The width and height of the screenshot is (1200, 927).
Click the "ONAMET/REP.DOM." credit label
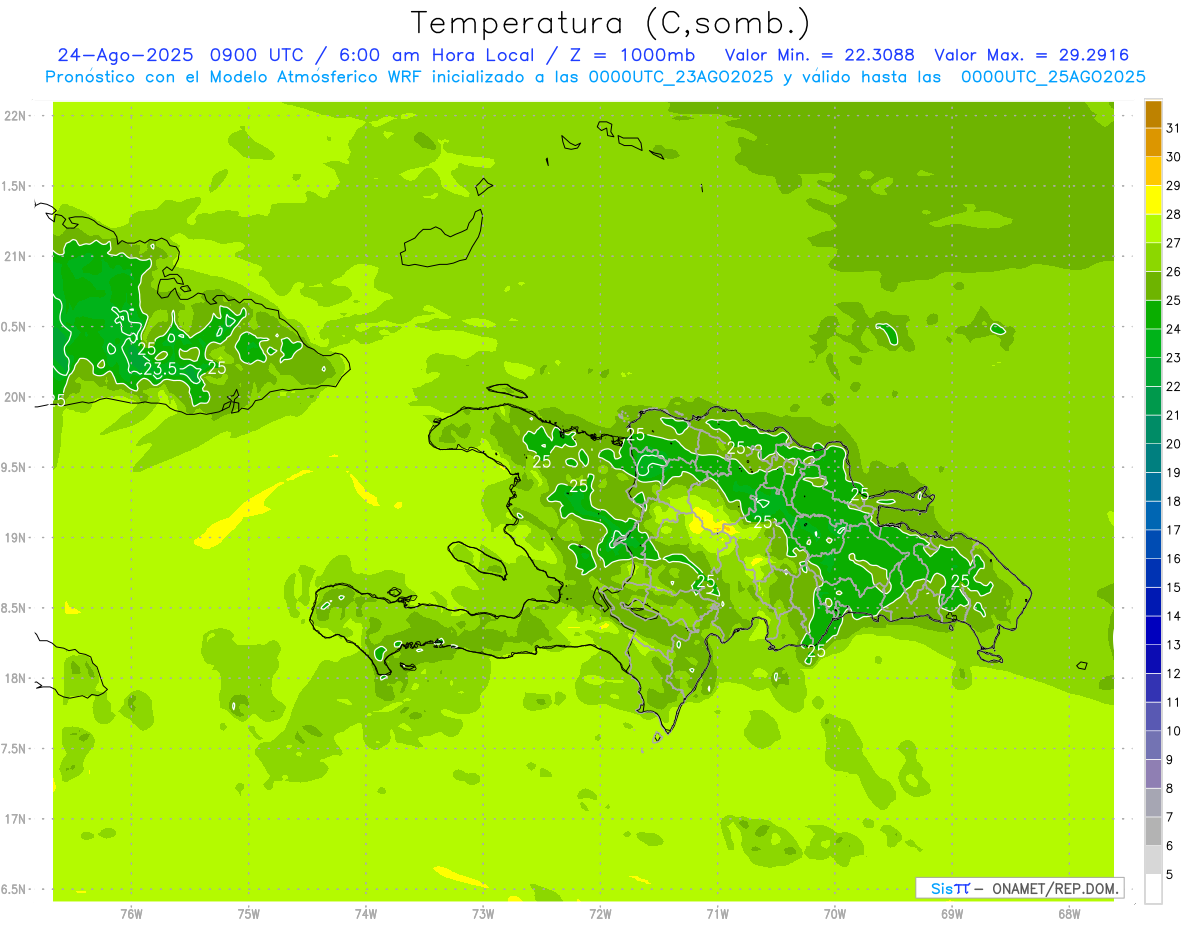(x=1055, y=888)
